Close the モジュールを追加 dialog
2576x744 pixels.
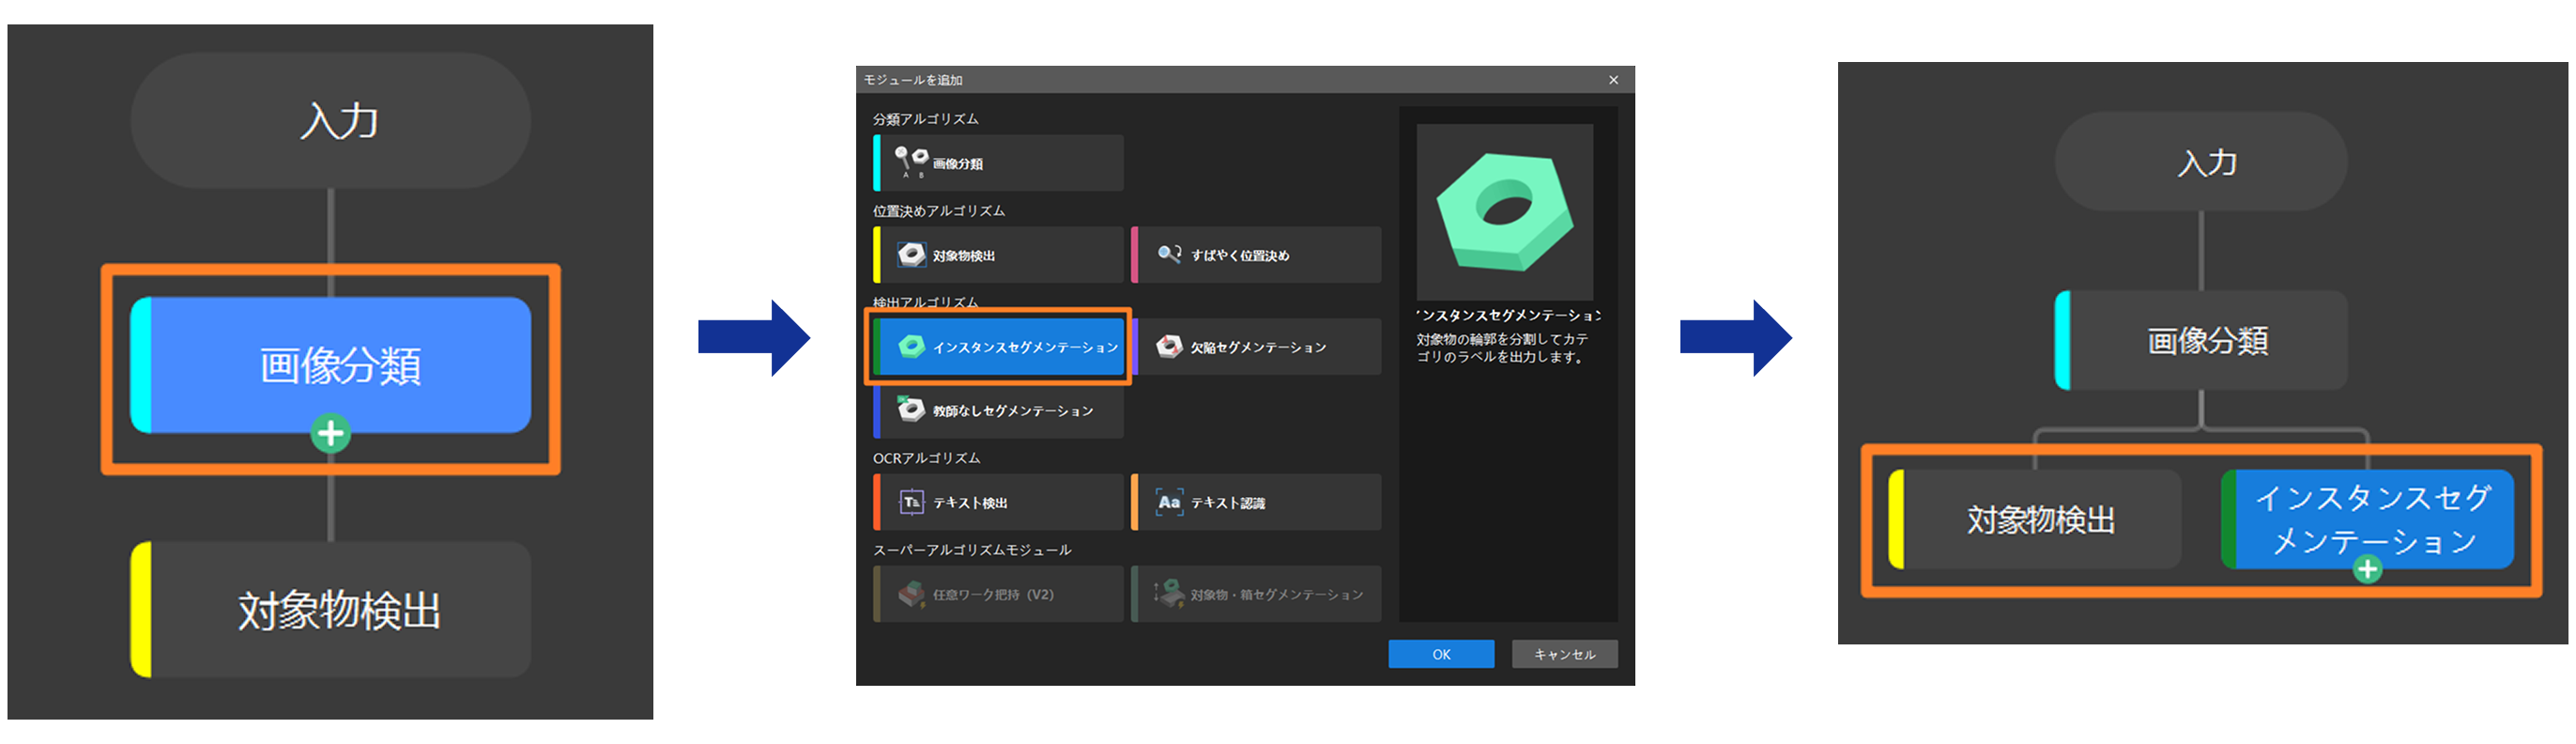coord(1613,80)
